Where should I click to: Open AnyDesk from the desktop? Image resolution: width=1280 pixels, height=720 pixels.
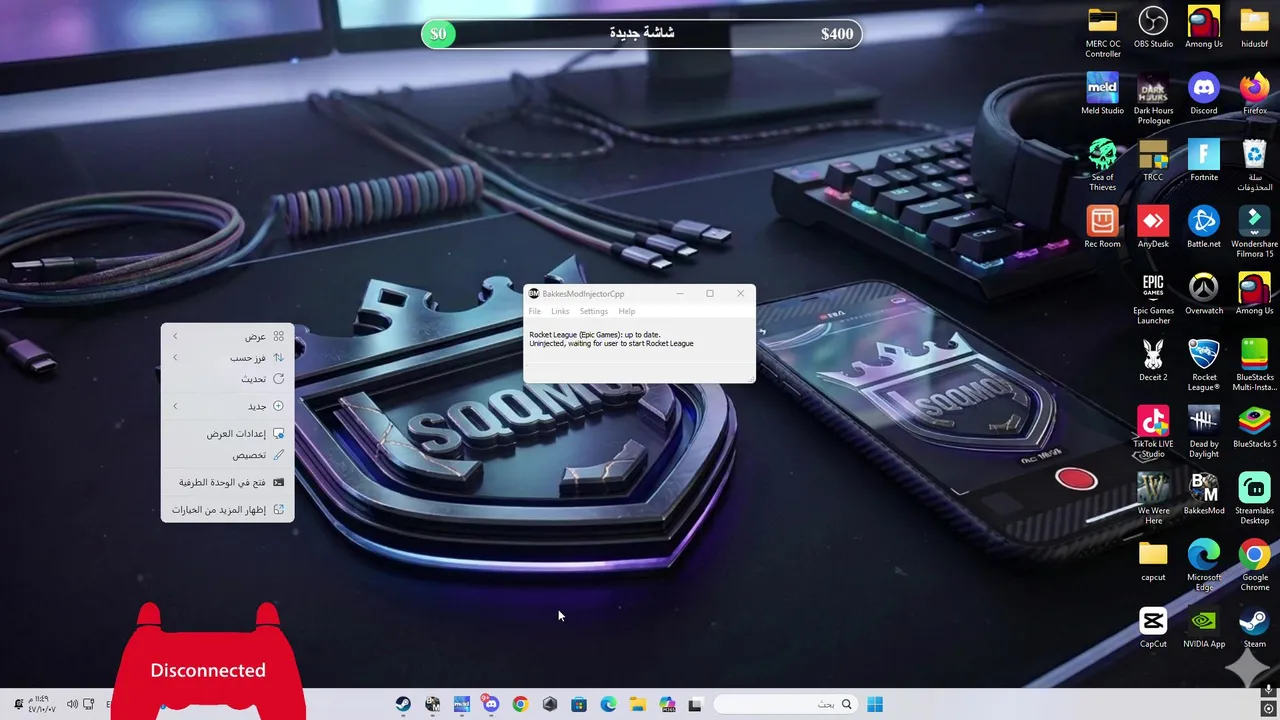tap(1153, 227)
